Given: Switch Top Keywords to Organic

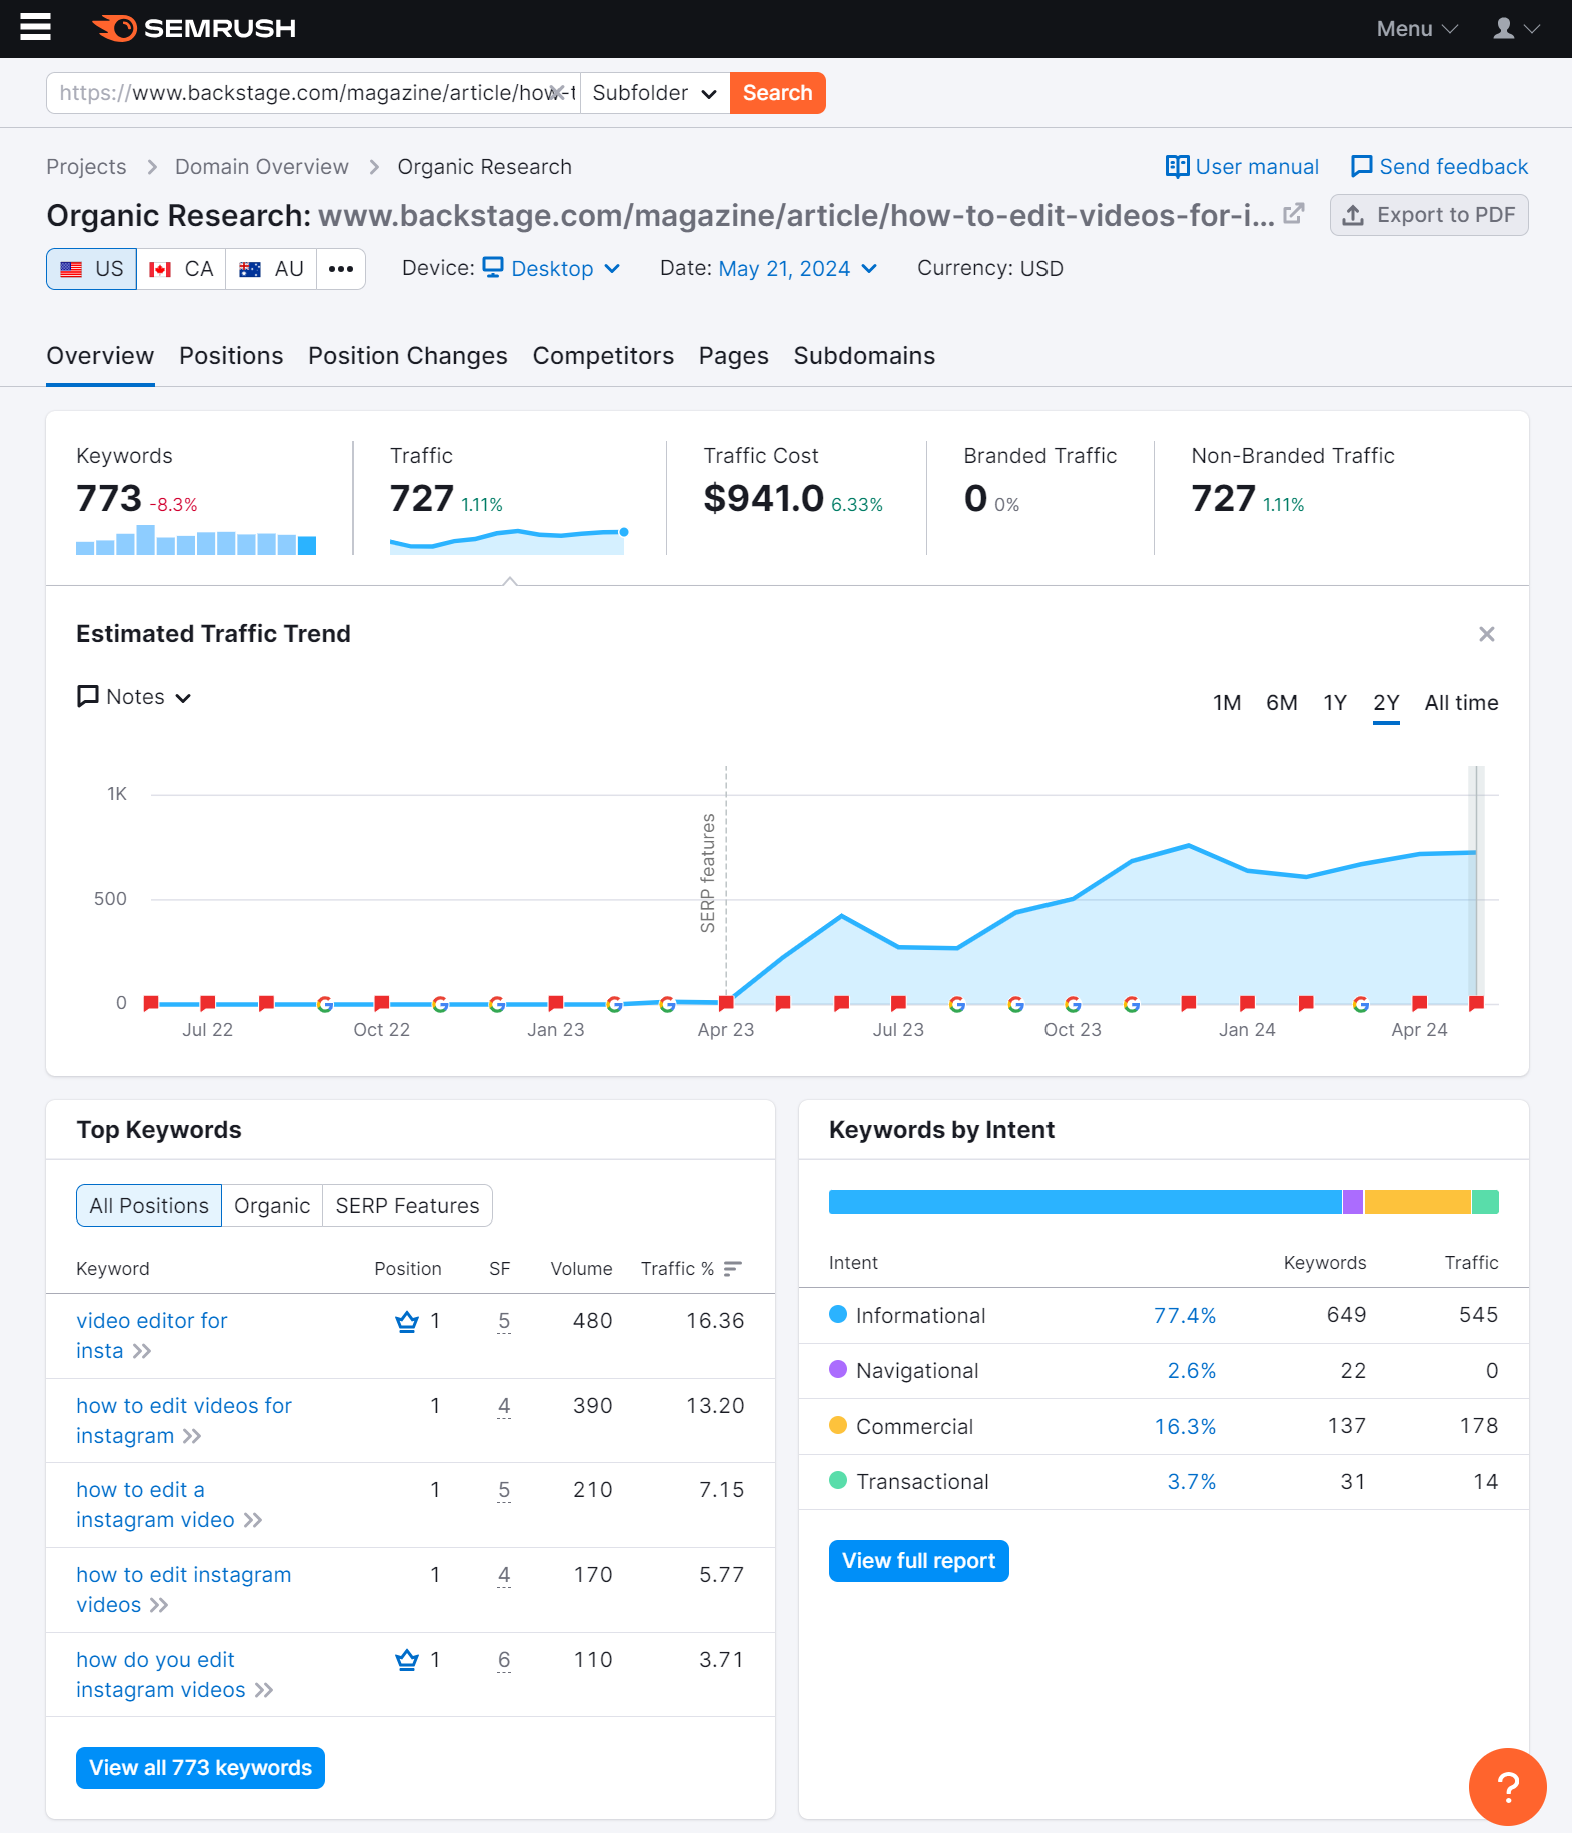Looking at the screenshot, I should (272, 1206).
